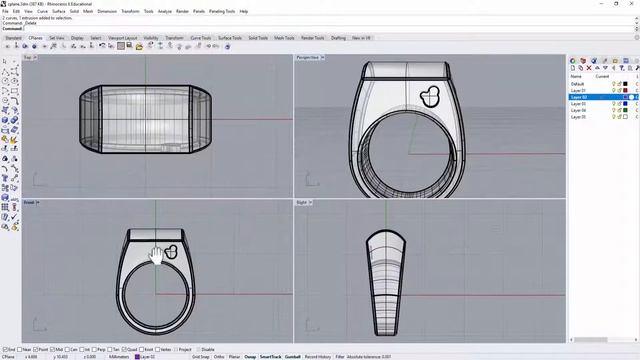Click the open folder CPlane icon
This screenshot has width=640, height=360.
[x=139, y=47]
